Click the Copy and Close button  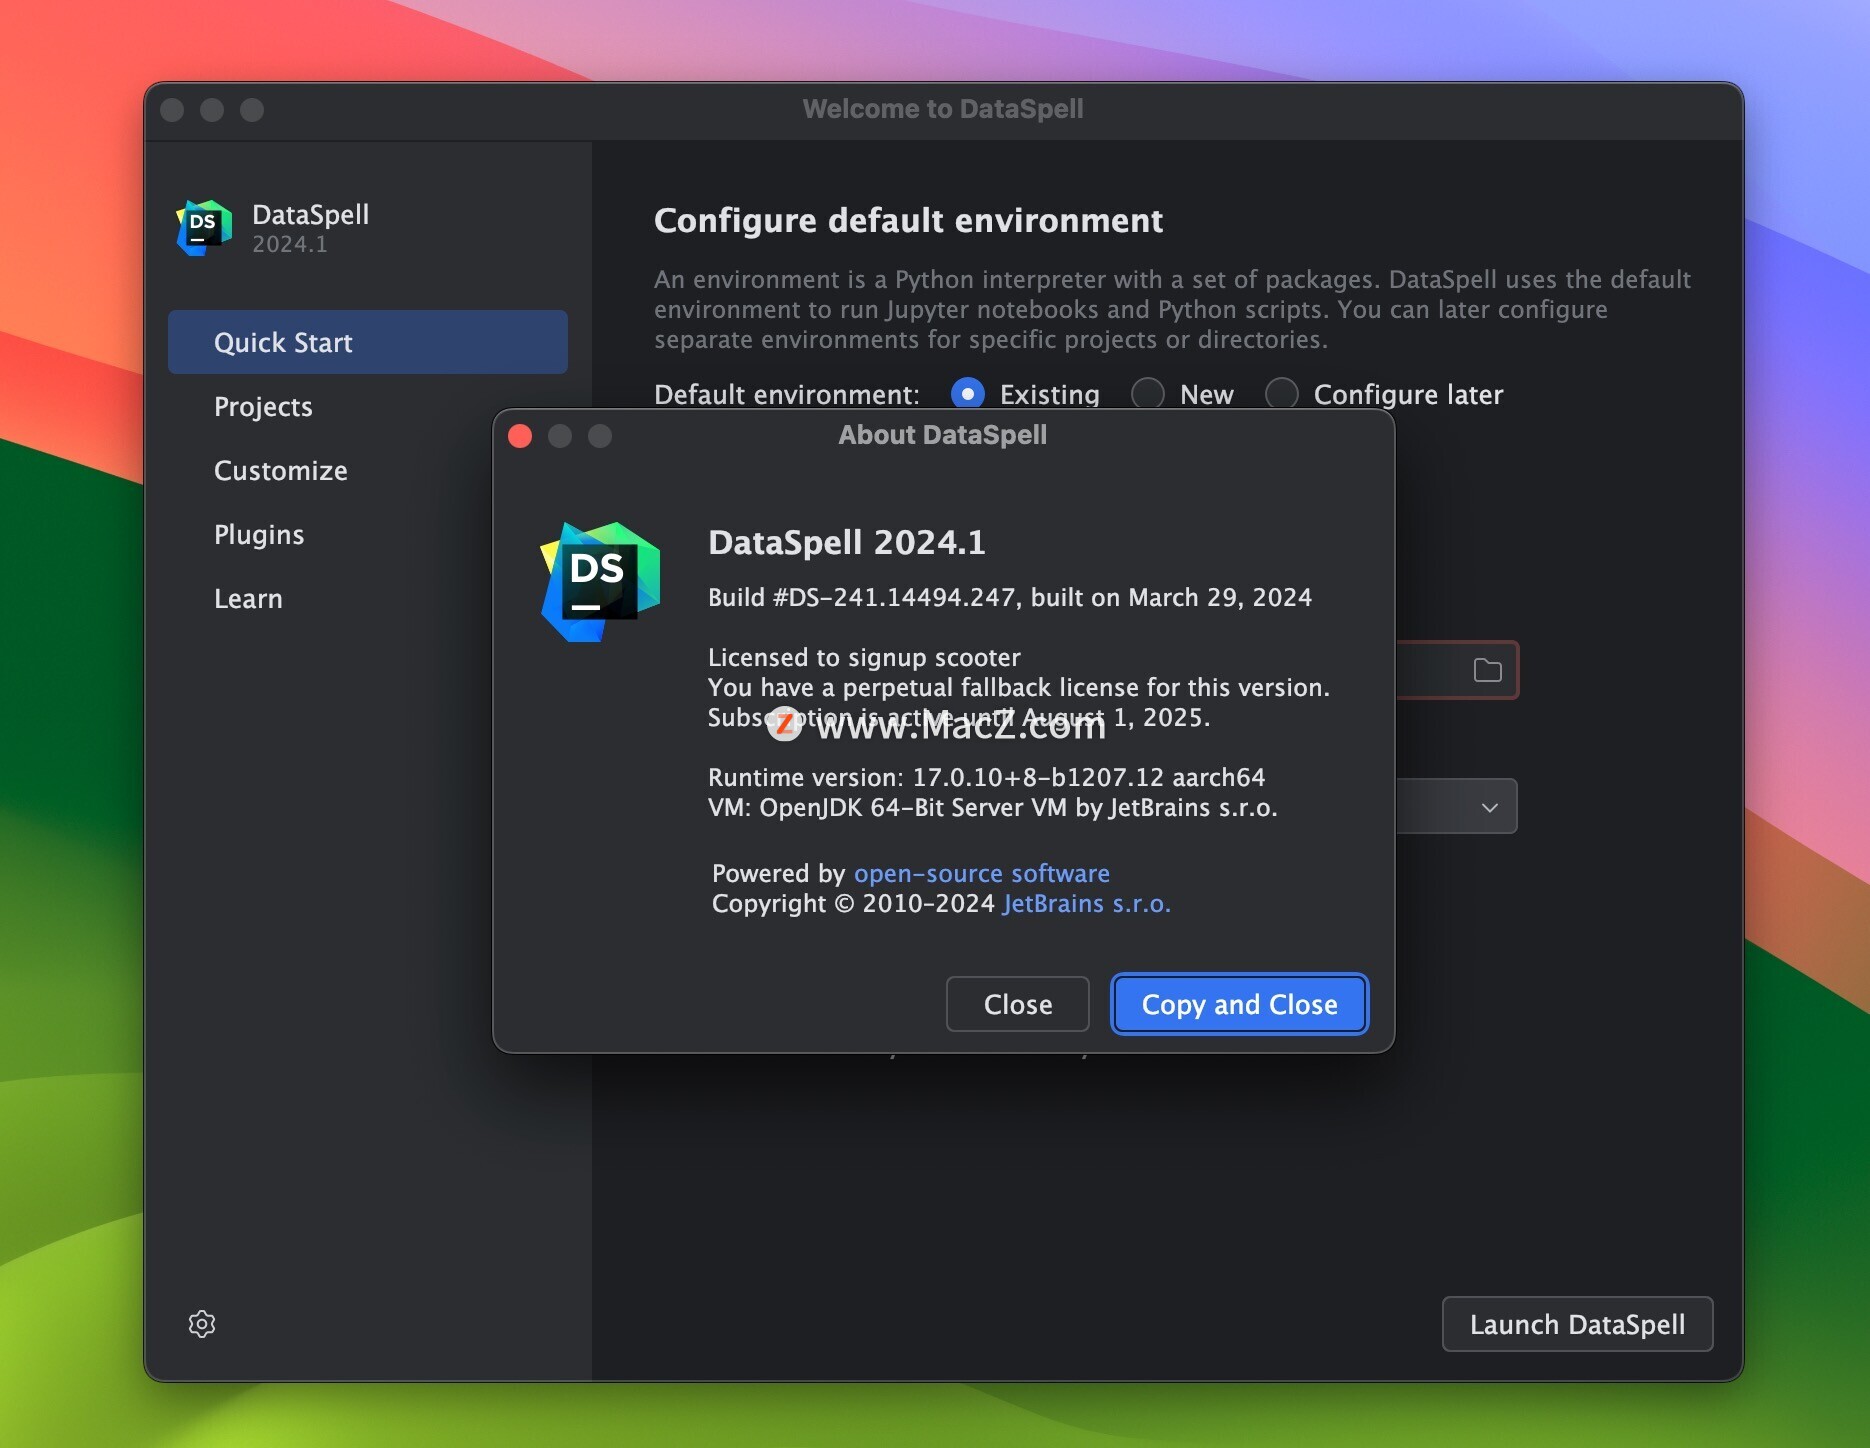(1239, 1004)
